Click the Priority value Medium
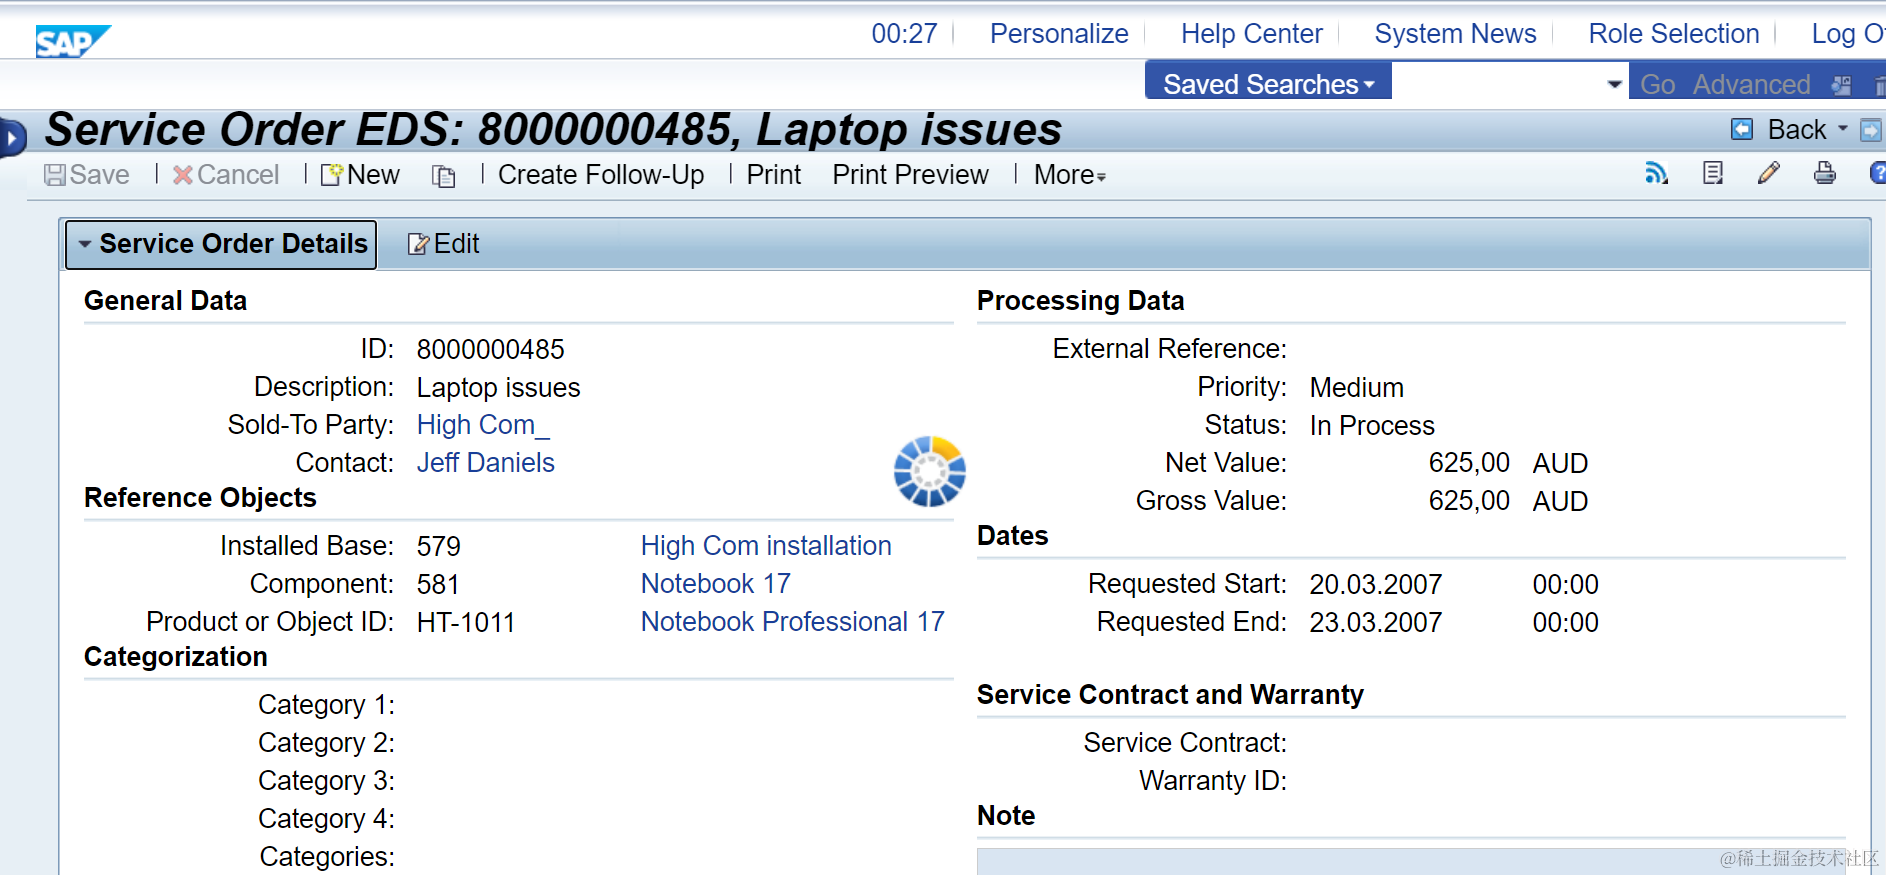The image size is (1886, 875). (1356, 388)
